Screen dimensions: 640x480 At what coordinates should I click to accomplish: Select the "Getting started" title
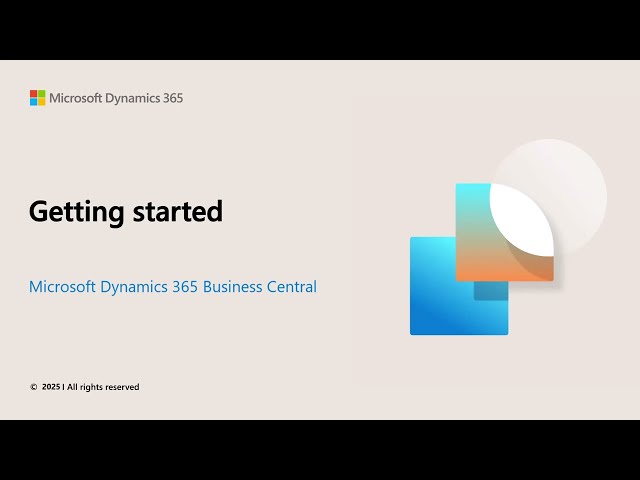(x=126, y=212)
